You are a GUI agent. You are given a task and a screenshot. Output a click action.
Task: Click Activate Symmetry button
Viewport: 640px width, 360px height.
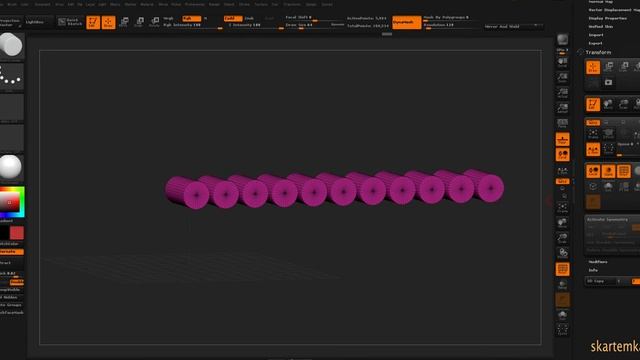tap(607, 220)
